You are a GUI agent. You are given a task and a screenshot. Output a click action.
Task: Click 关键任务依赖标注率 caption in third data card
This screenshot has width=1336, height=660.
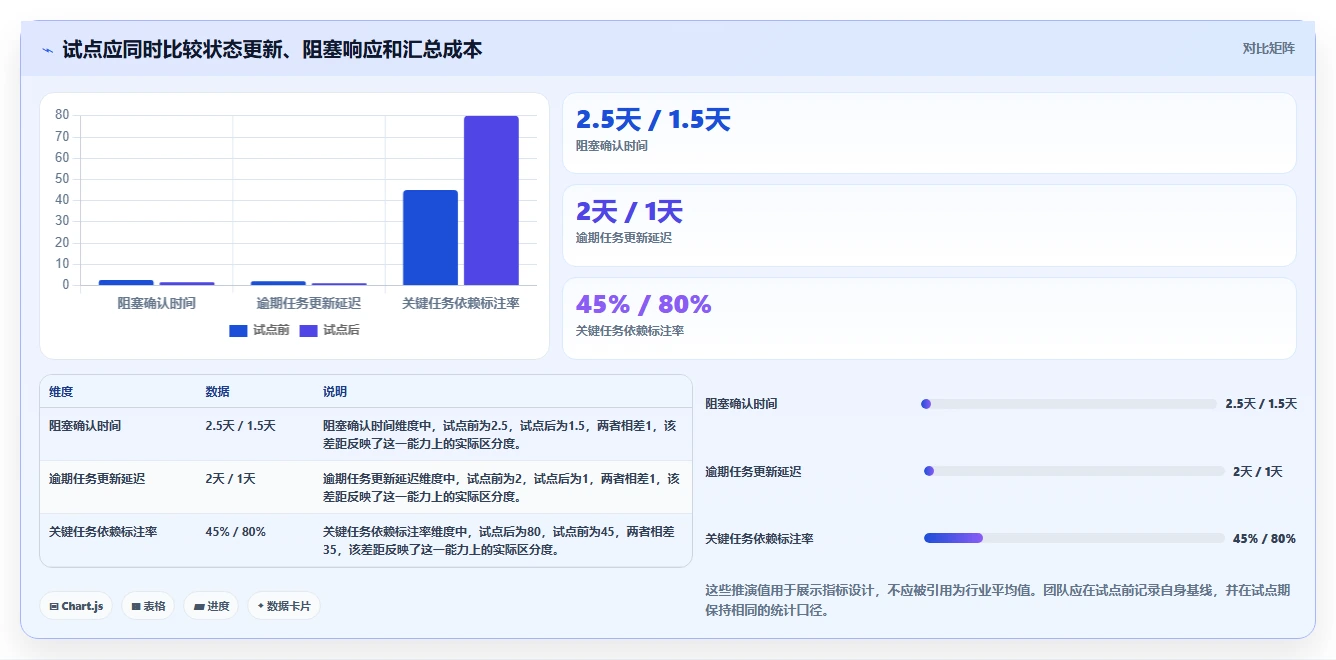click(x=630, y=330)
